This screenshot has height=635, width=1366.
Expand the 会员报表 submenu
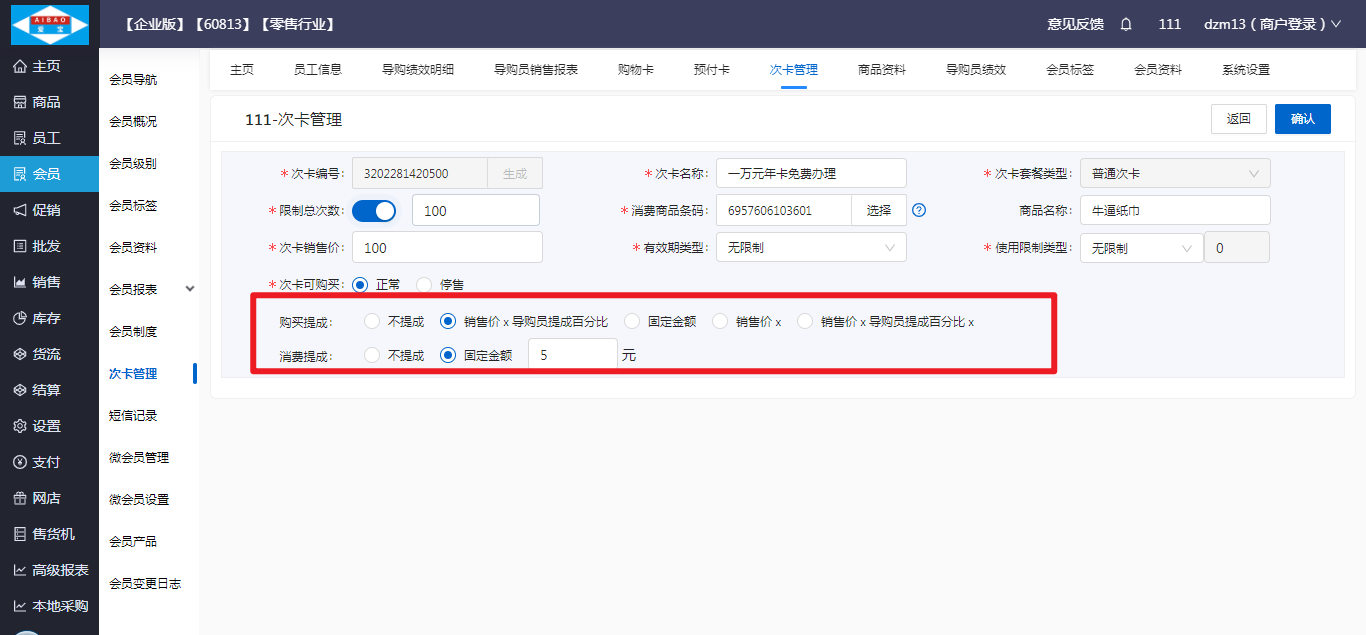pos(190,289)
